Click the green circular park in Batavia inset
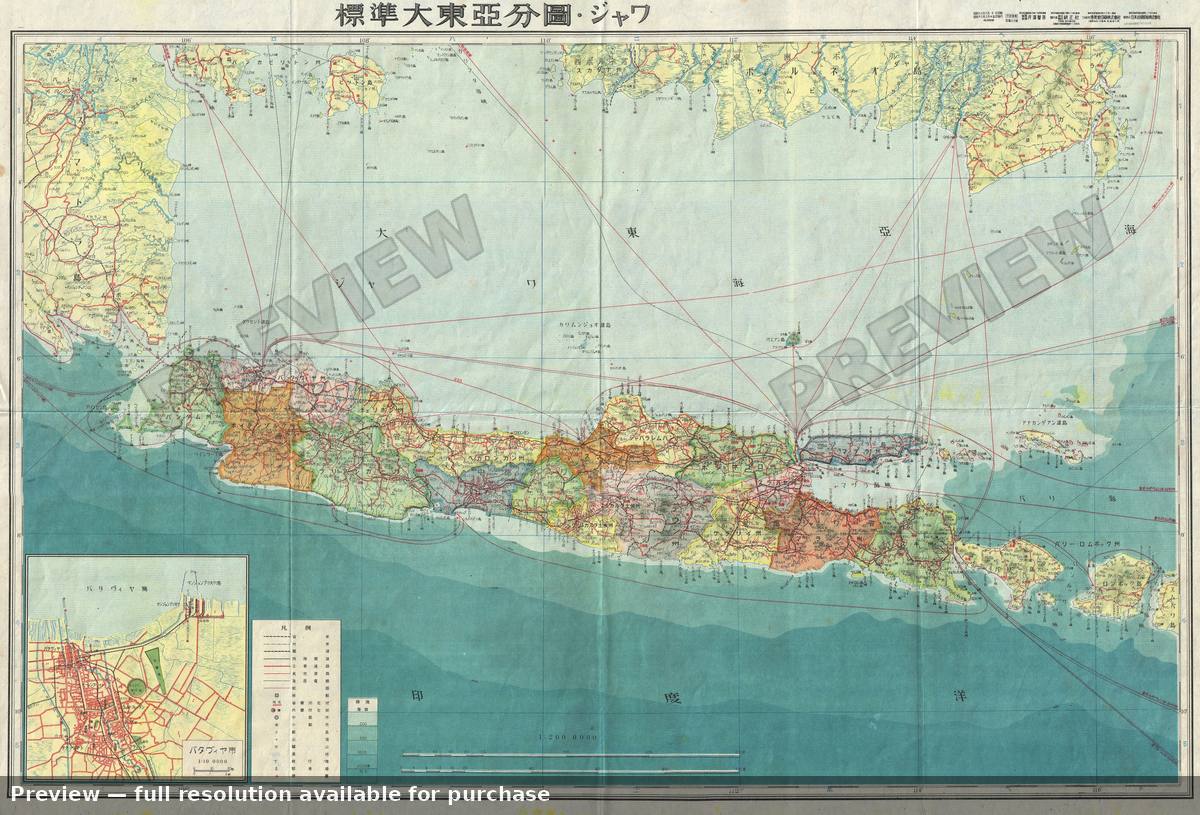The image size is (1200, 815). tap(135, 690)
